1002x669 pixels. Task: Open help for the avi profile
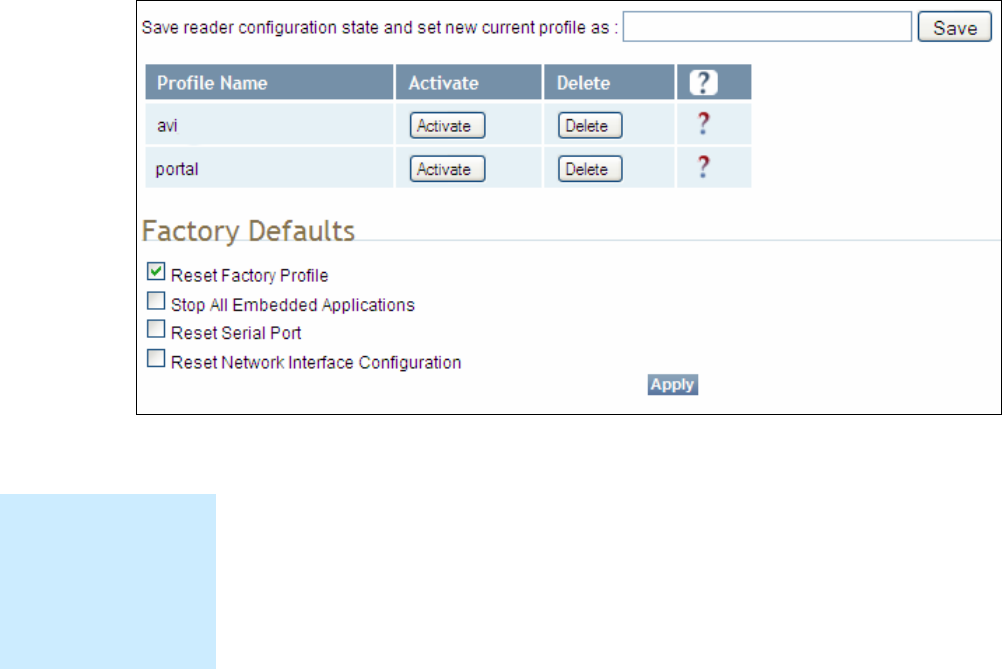coord(703,123)
